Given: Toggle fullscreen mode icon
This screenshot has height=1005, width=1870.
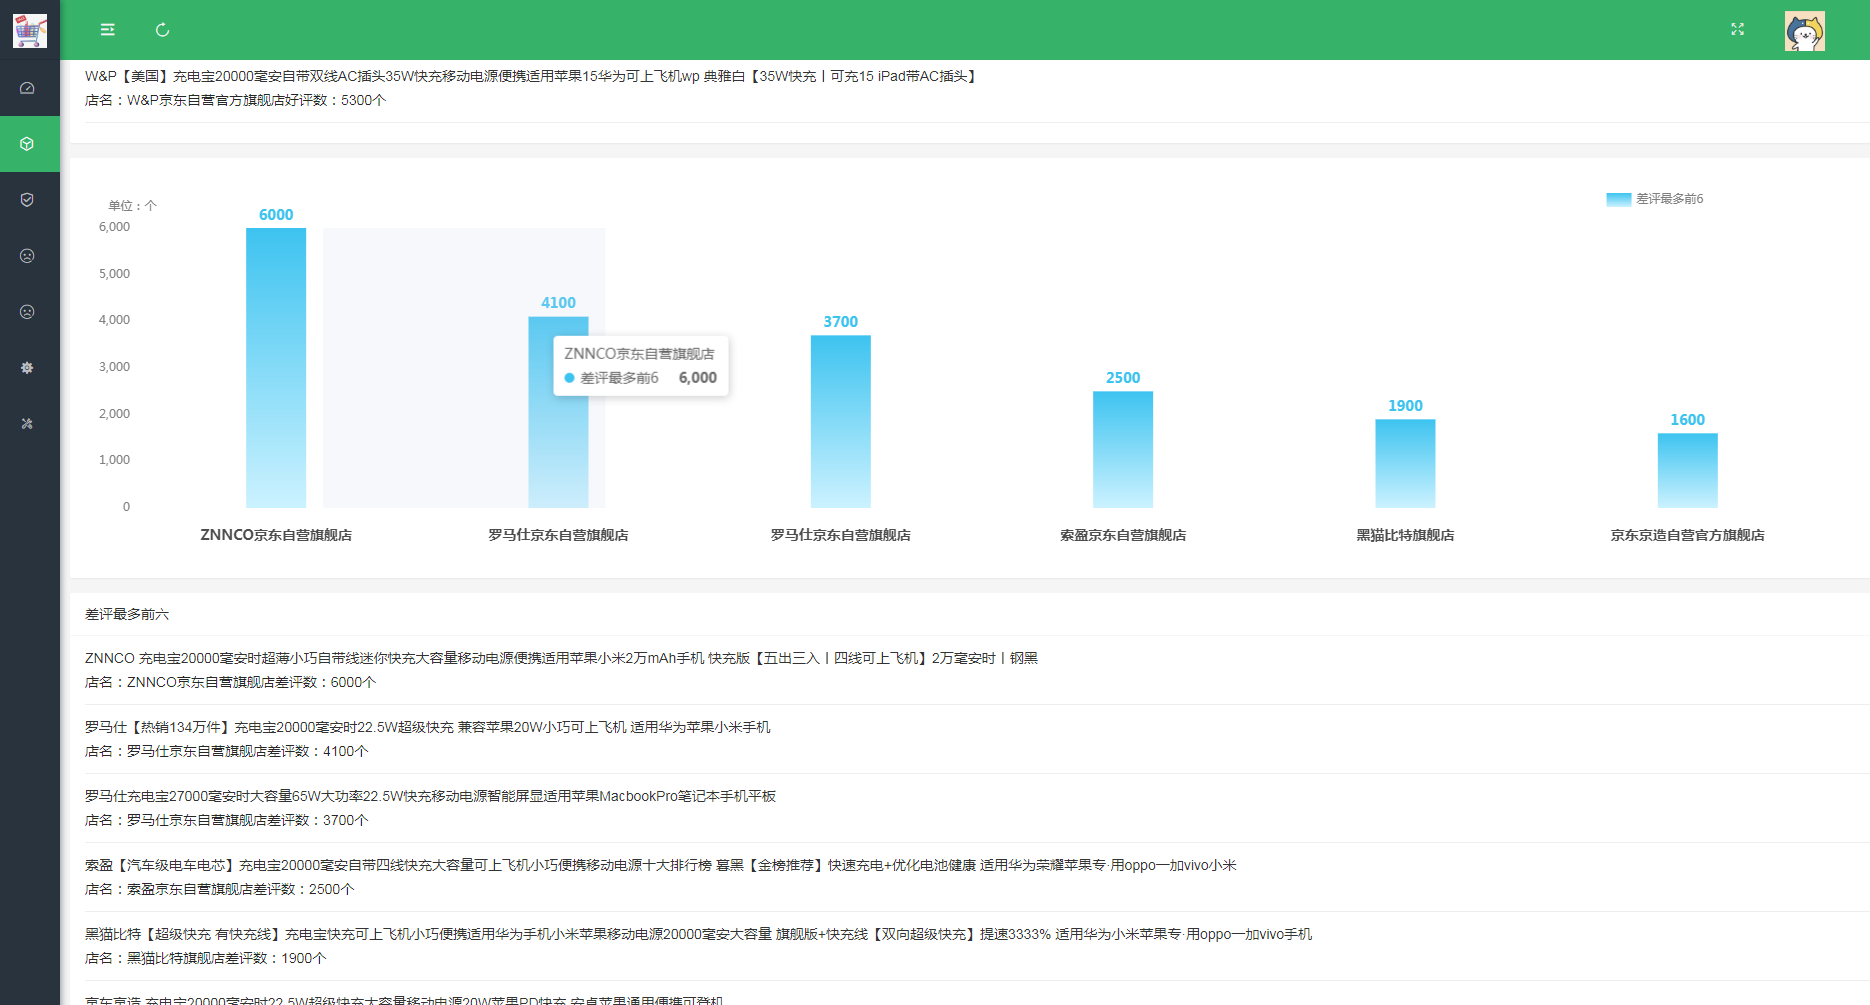Looking at the screenshot, I should coord(1737,30).
